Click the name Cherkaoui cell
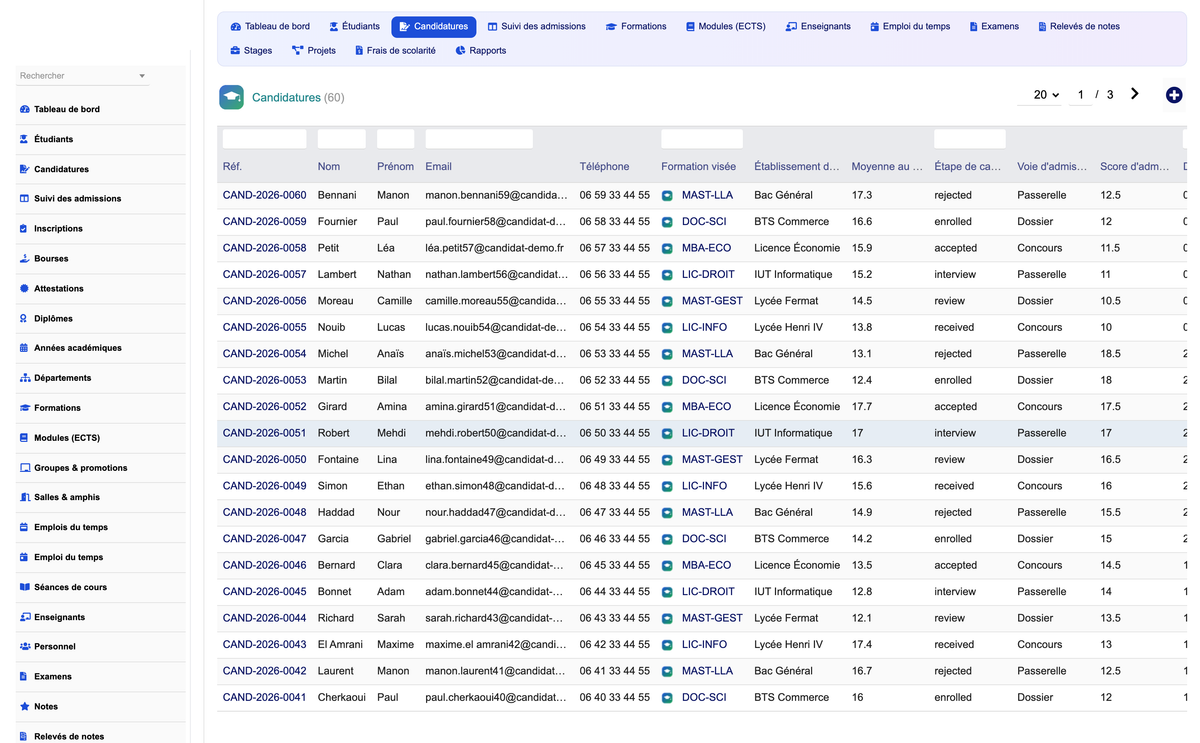The height and width of the screenshot is (743, 1200). click(341, 697)
